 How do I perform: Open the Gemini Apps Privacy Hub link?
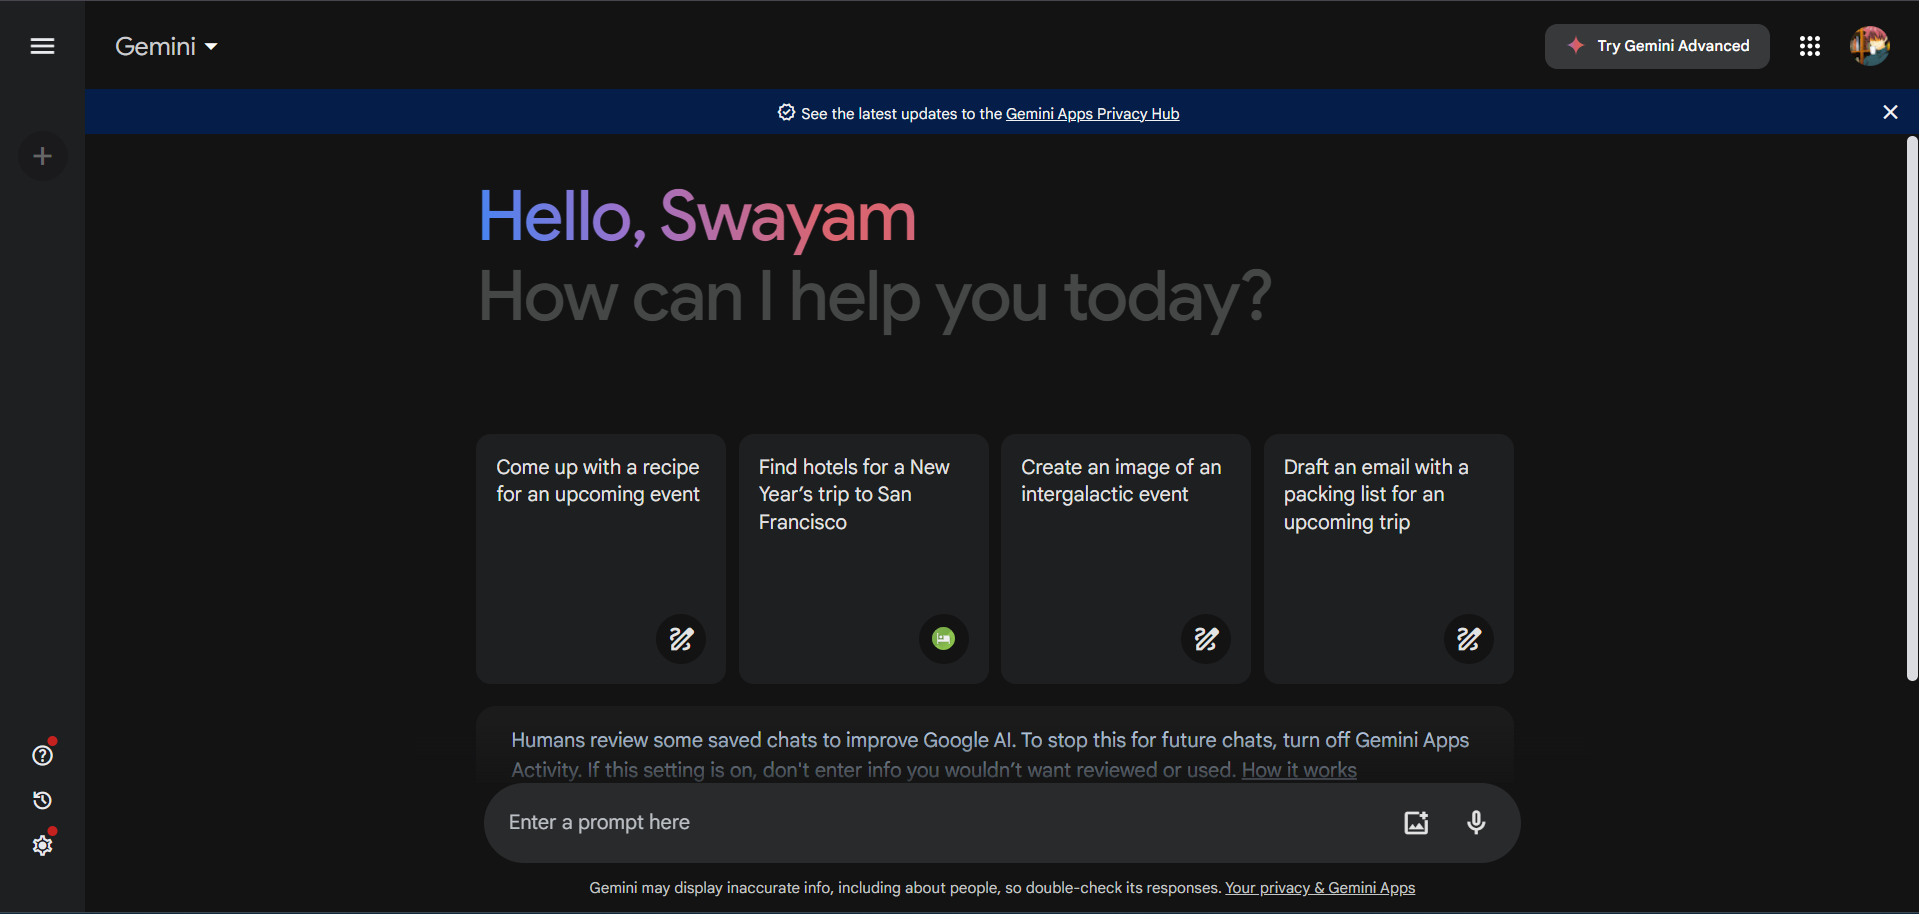(1092, 114)
